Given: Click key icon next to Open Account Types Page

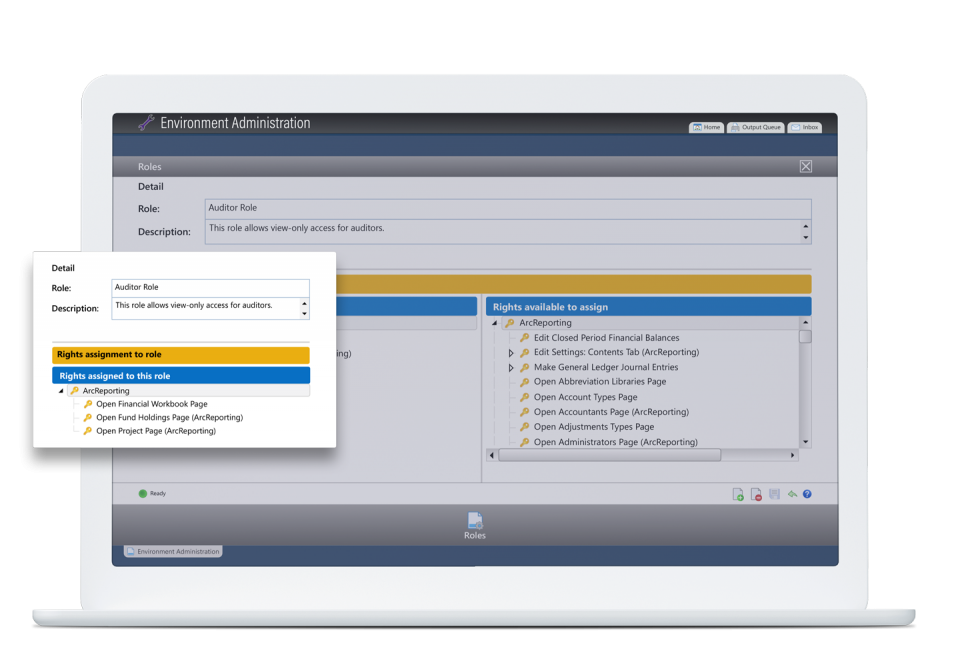Looking at the screenshot, I should coord(524,397).
